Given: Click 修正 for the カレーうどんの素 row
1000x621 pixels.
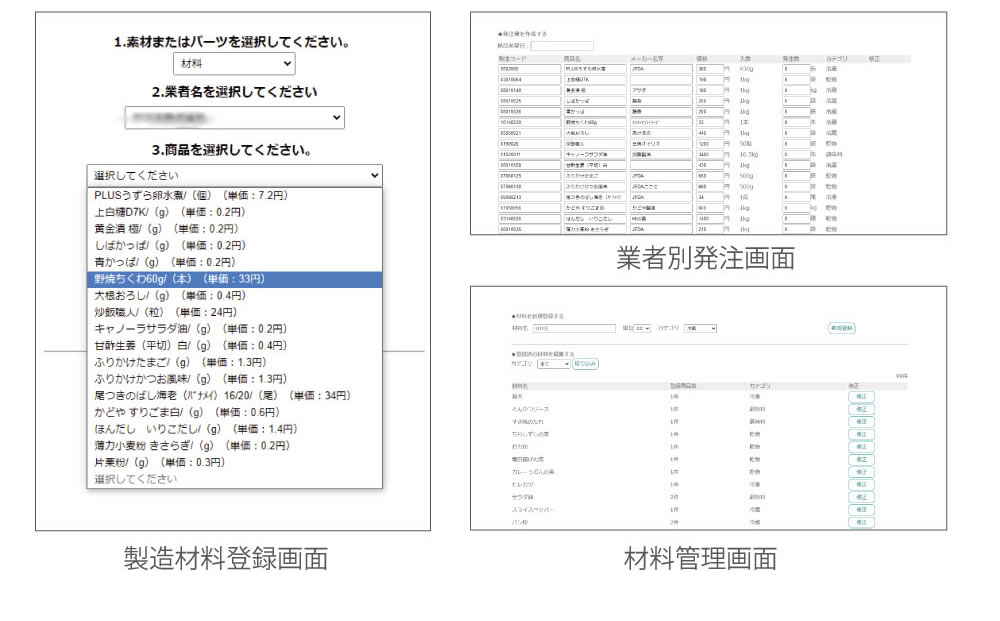Looking at the screenshot, I should pos(861,472).
